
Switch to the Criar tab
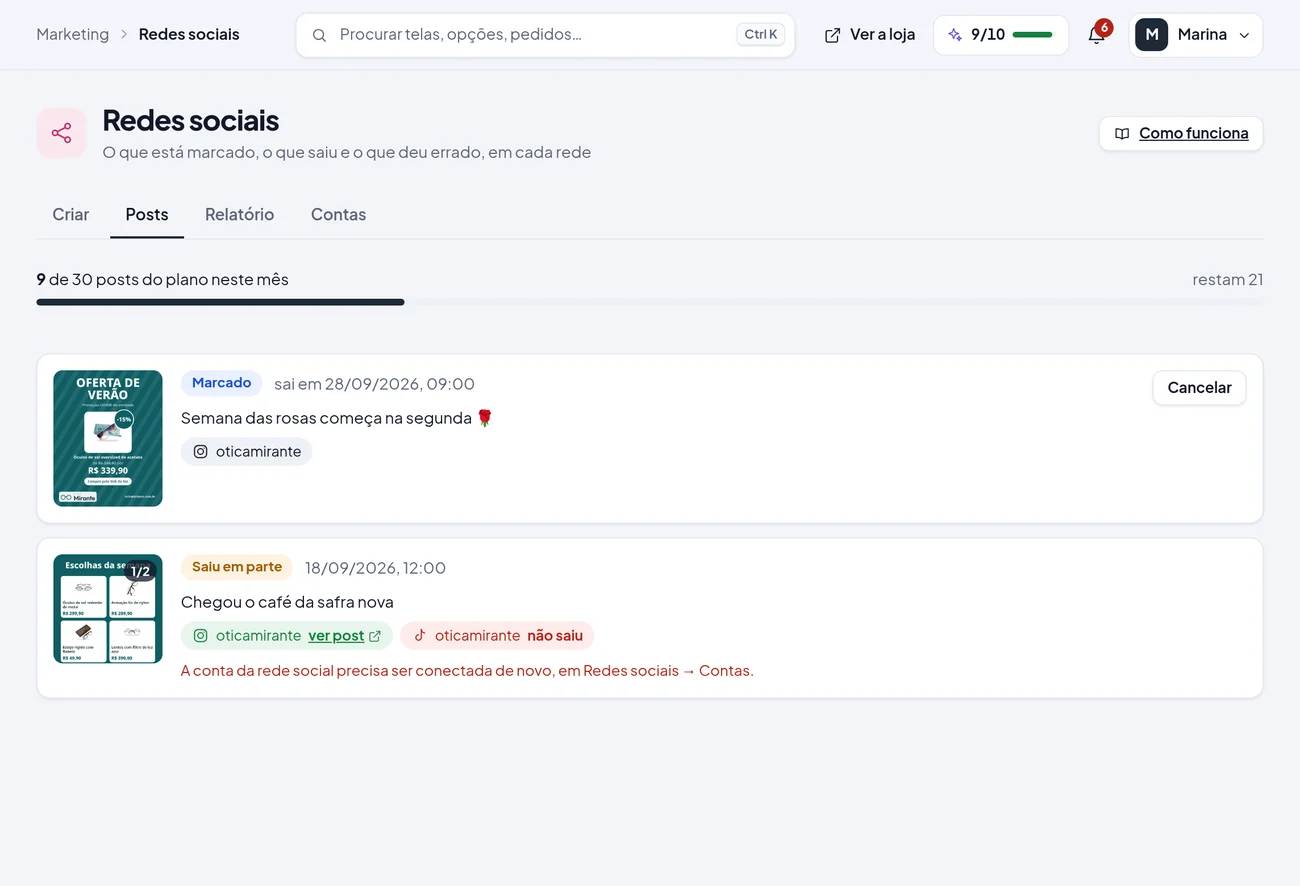click(71, 214)
